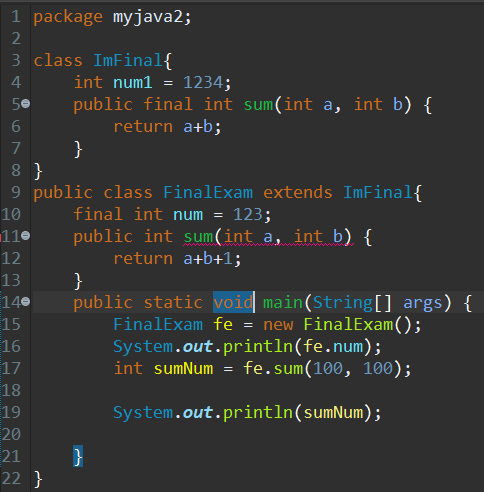Click the new keyword on line 15
Image resolution: width=484 pixels, height=492 pixels.
tap(278, 325)
